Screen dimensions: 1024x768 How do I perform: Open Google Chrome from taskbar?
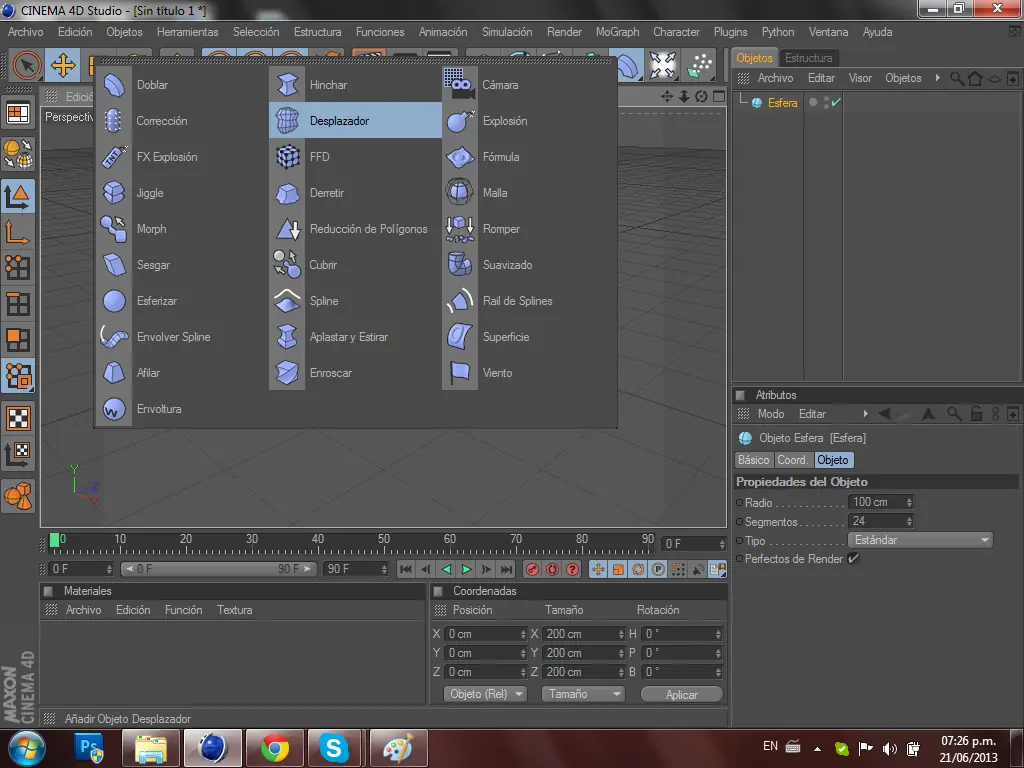coord(274,748)
